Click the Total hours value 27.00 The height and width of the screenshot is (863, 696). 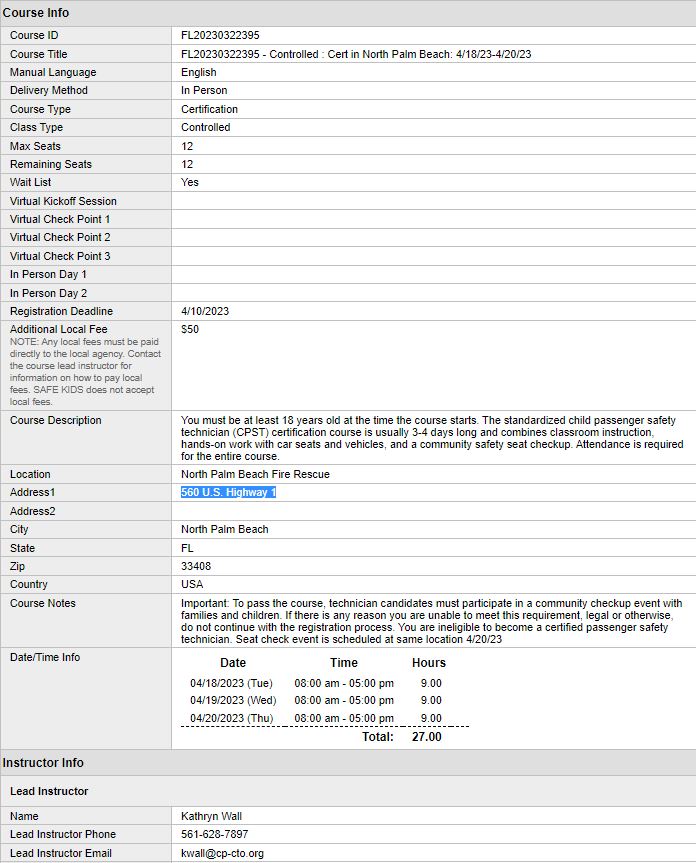point(426,736)
